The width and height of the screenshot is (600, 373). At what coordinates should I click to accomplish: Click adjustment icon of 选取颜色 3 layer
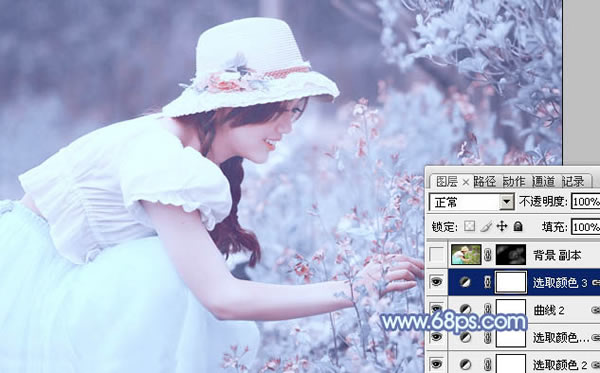tap(465, 282)
